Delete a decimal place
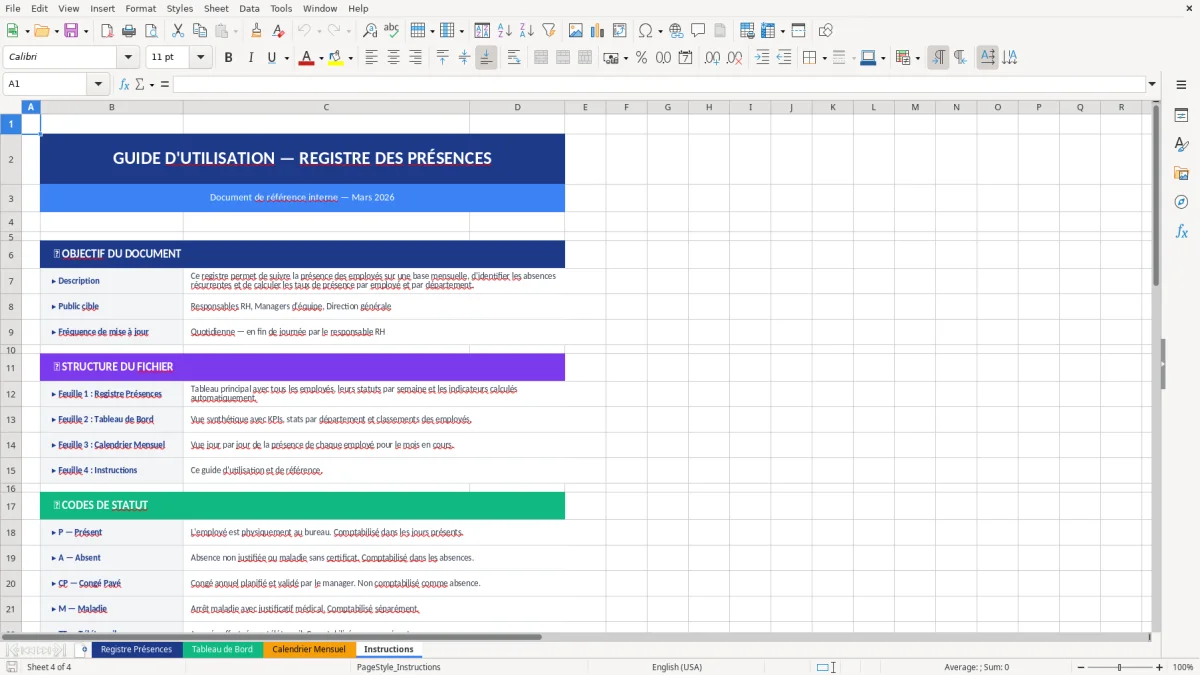This screenshot has height=675, width=1200. coord(734,58)
